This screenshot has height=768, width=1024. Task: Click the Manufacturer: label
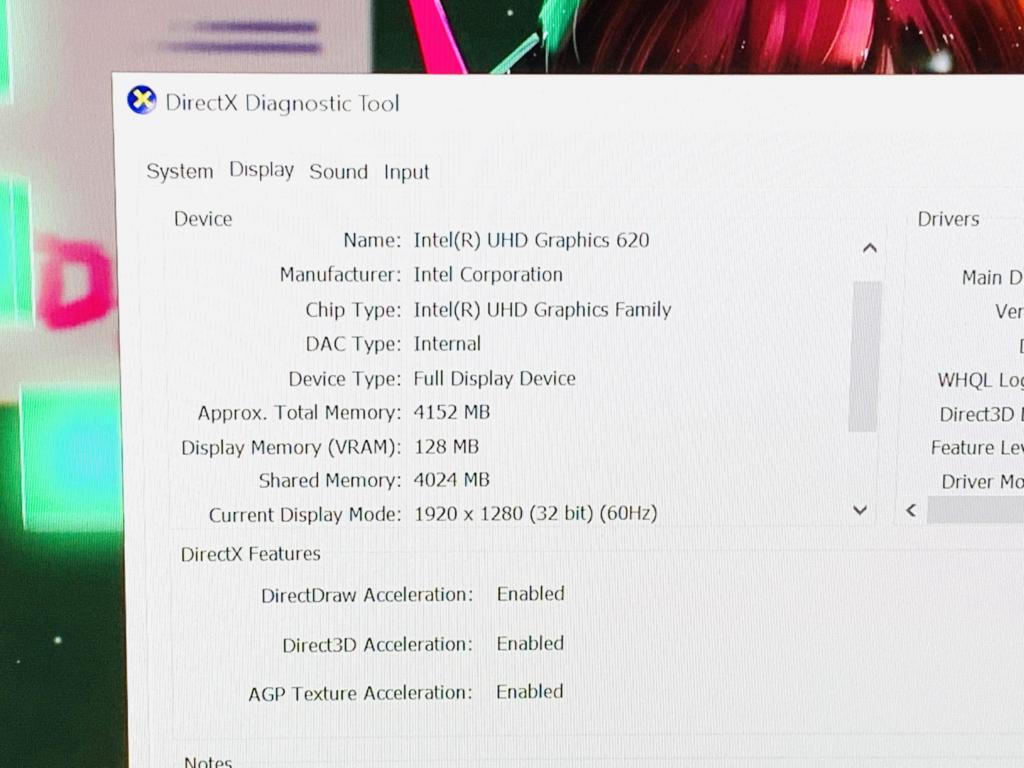tap(340, 275)
